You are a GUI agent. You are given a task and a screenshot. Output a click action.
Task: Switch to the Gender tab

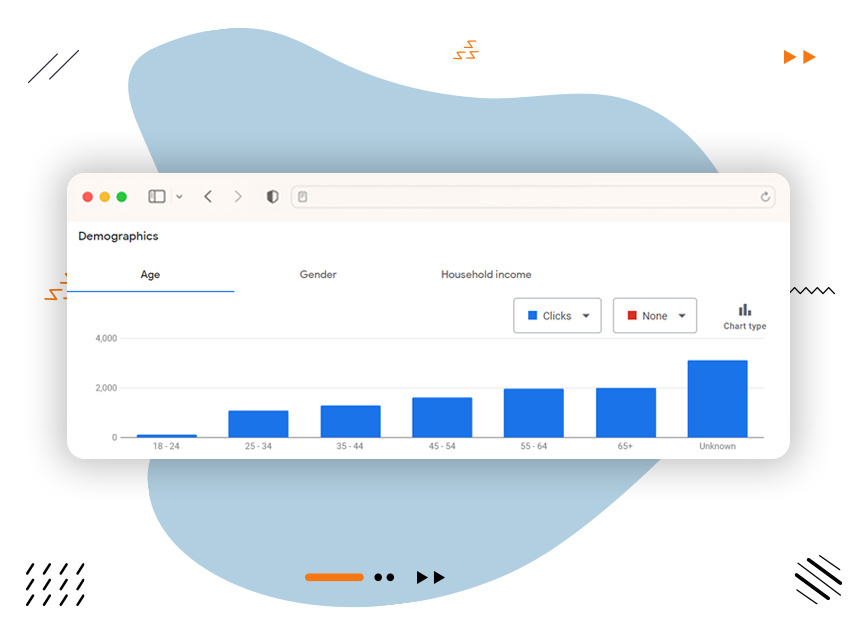pos(318,275)
